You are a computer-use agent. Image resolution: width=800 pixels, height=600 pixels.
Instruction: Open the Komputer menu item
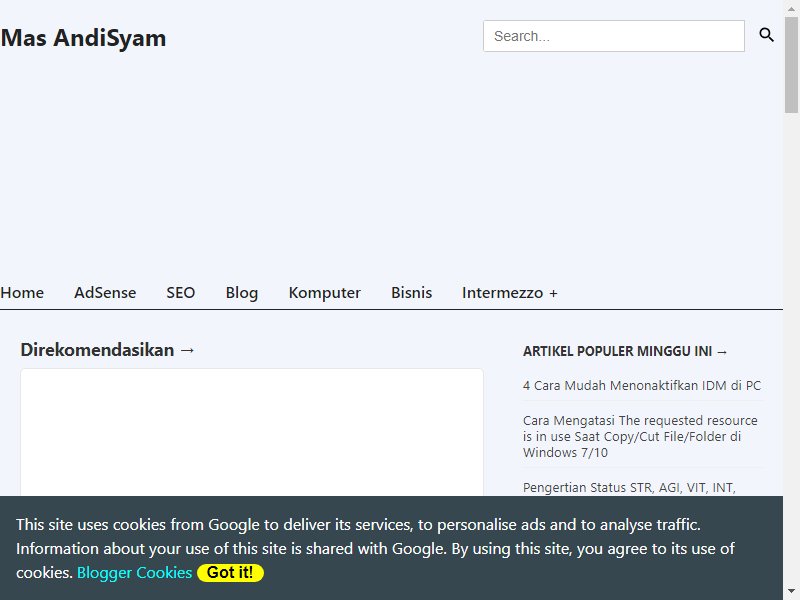tap(324, 293)
